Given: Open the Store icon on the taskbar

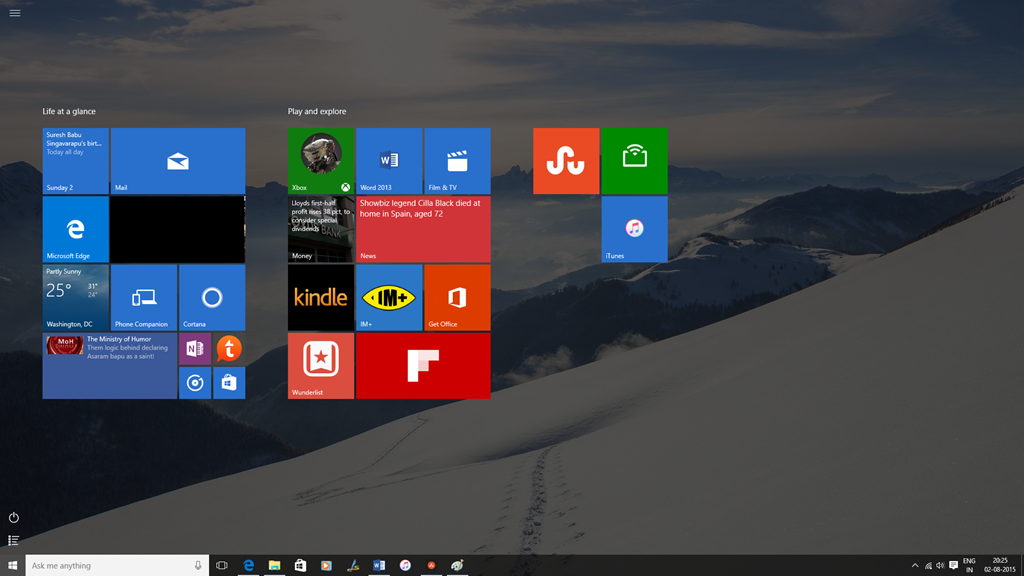Looking at the screenshot, I should [300, 566].
